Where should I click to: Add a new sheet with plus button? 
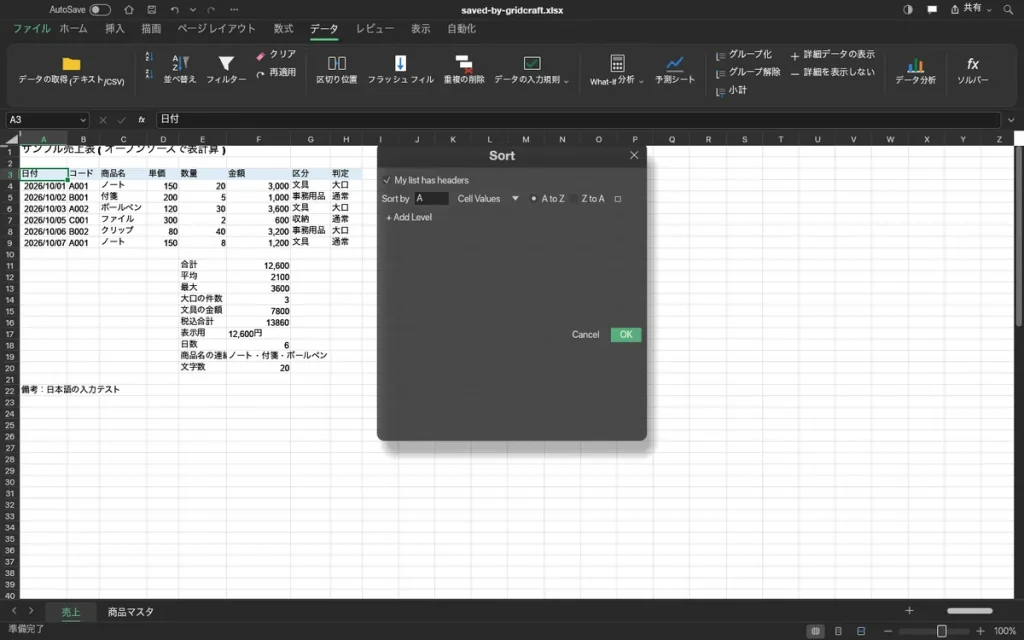click(x=909, y=611)
